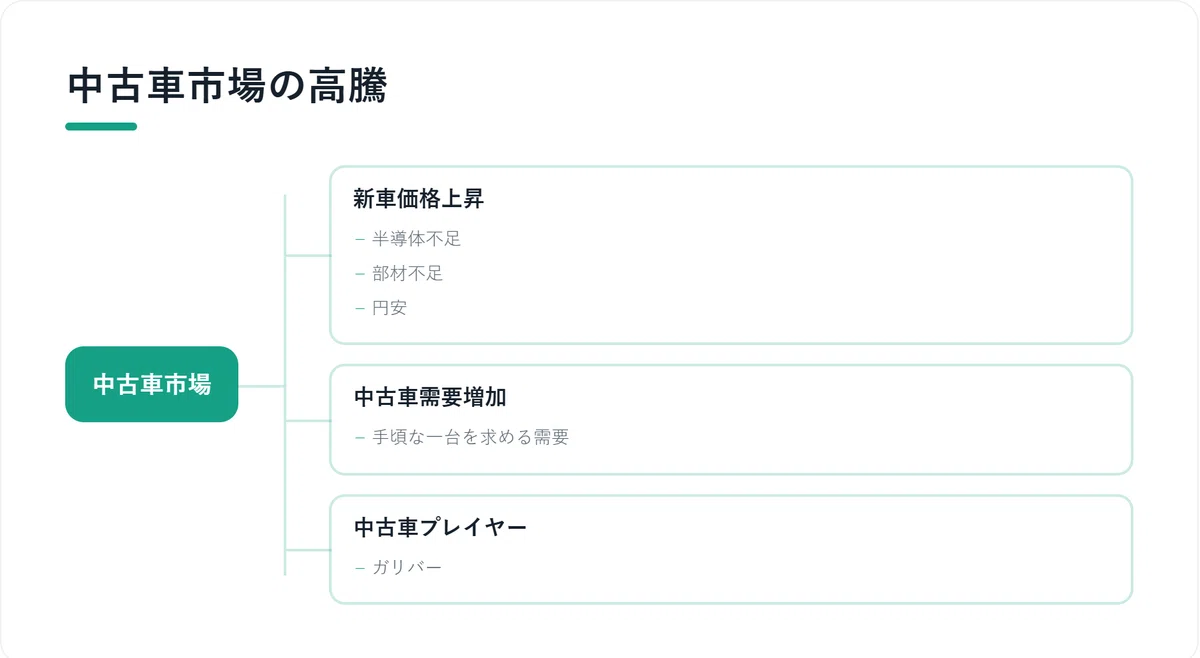Click the 中古車プレイヤー heading
This screenshot has width=1200, height=658.
(440, 527)
